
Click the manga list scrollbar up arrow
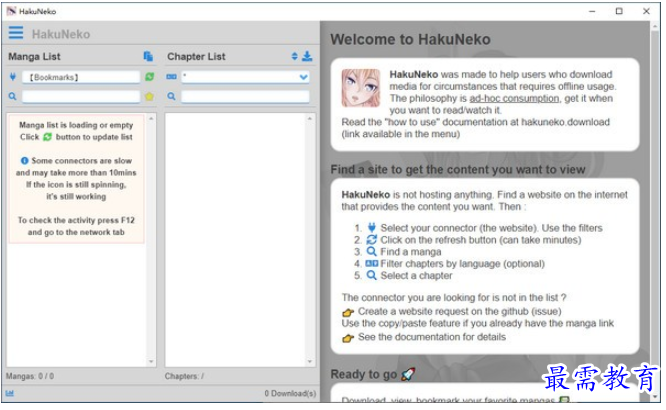point(151,119)
